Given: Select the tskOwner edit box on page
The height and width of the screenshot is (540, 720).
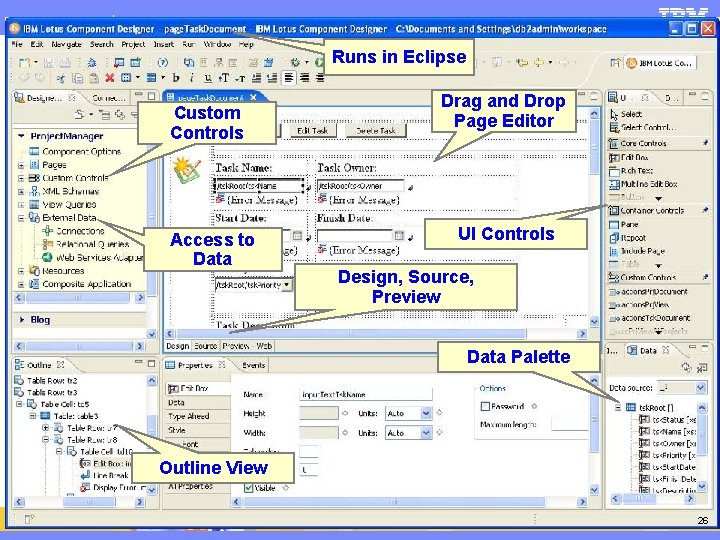Looking at the screenshot, I should click(361, 186).
